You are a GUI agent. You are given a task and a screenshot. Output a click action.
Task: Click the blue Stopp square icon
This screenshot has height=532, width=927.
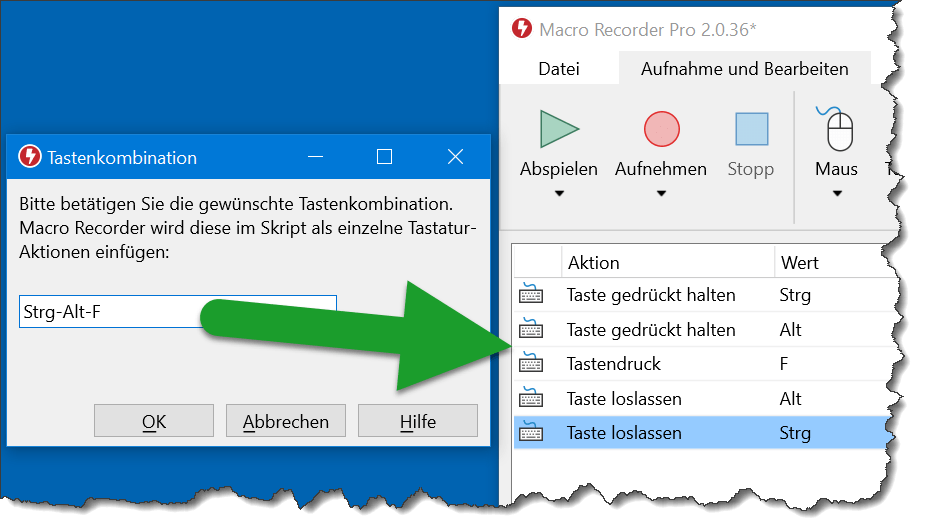point(751,129)
